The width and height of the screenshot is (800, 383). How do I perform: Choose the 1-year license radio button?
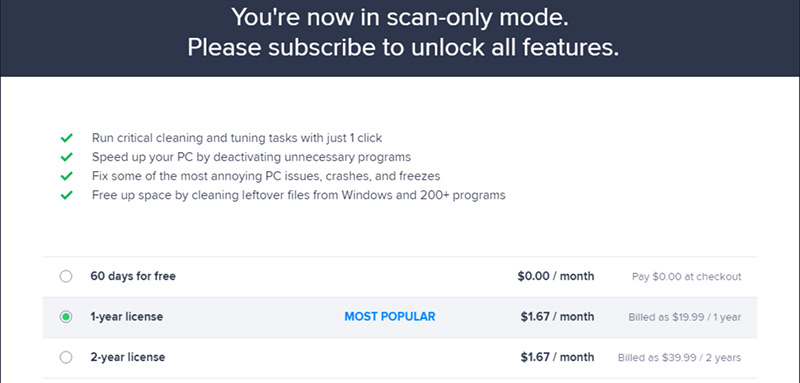tap(66, 317)
